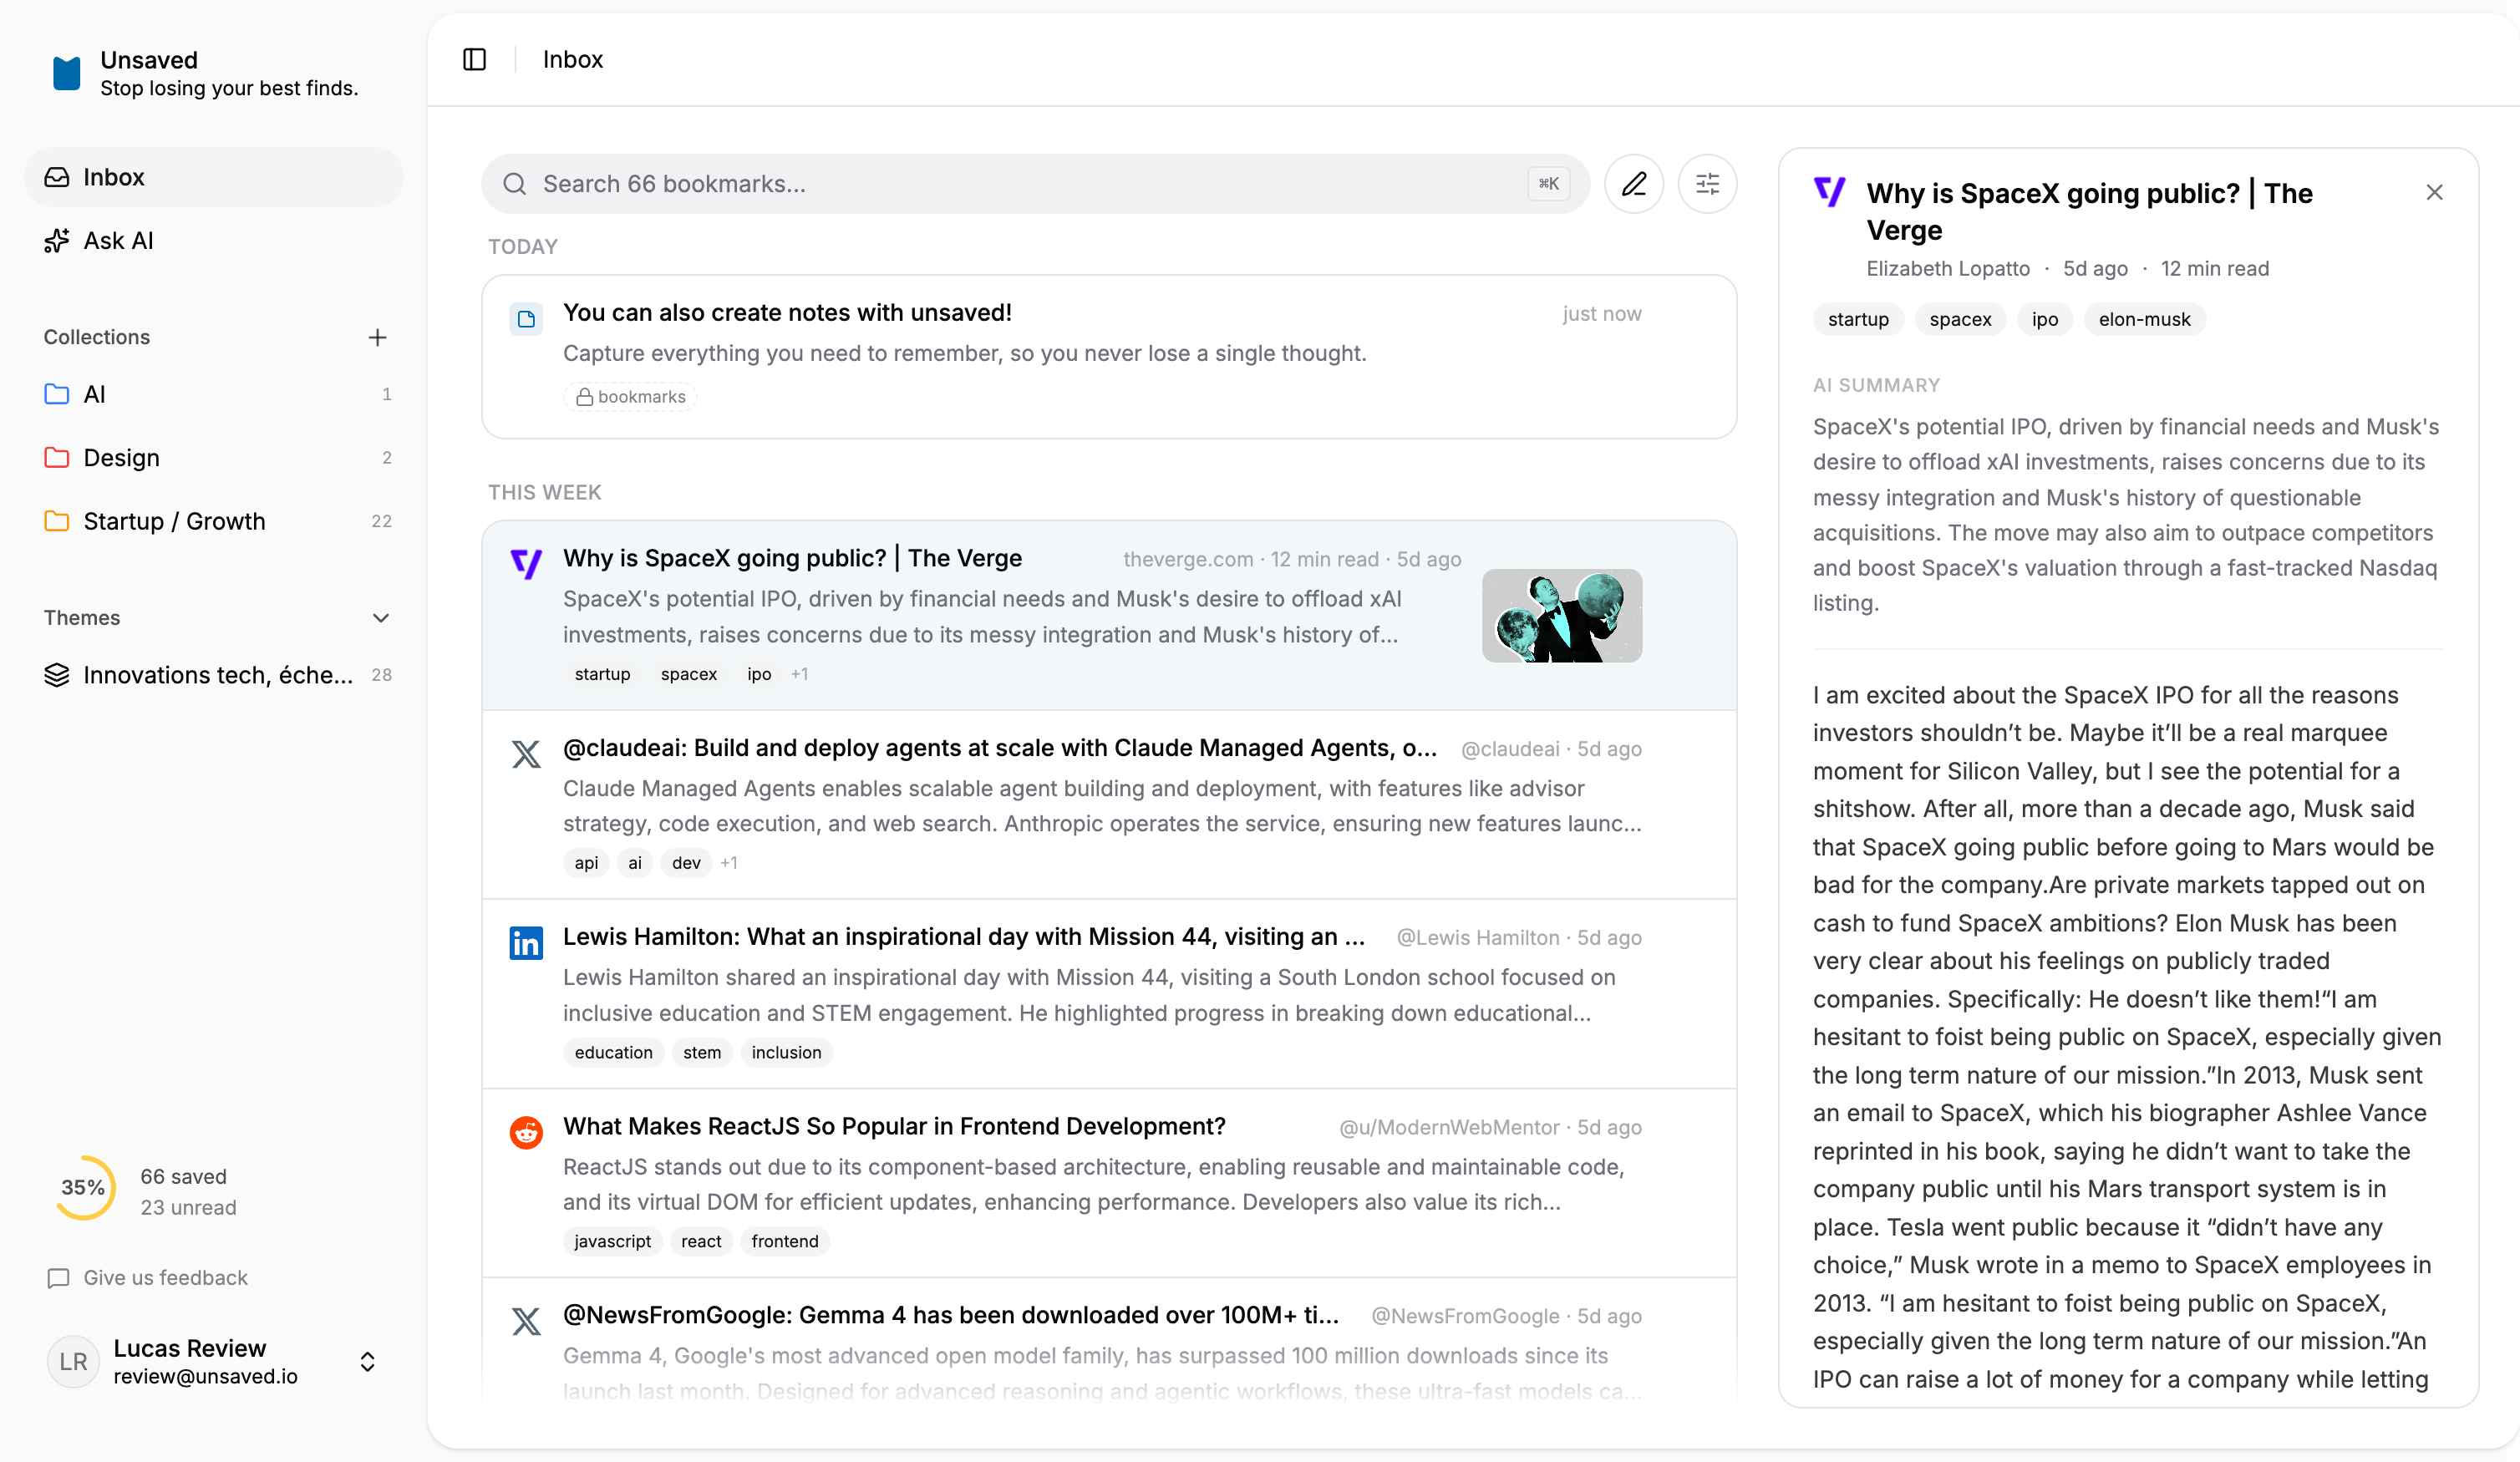Click the Verge logo in bookmark list
The image size is (2520, 1462).
526,564
